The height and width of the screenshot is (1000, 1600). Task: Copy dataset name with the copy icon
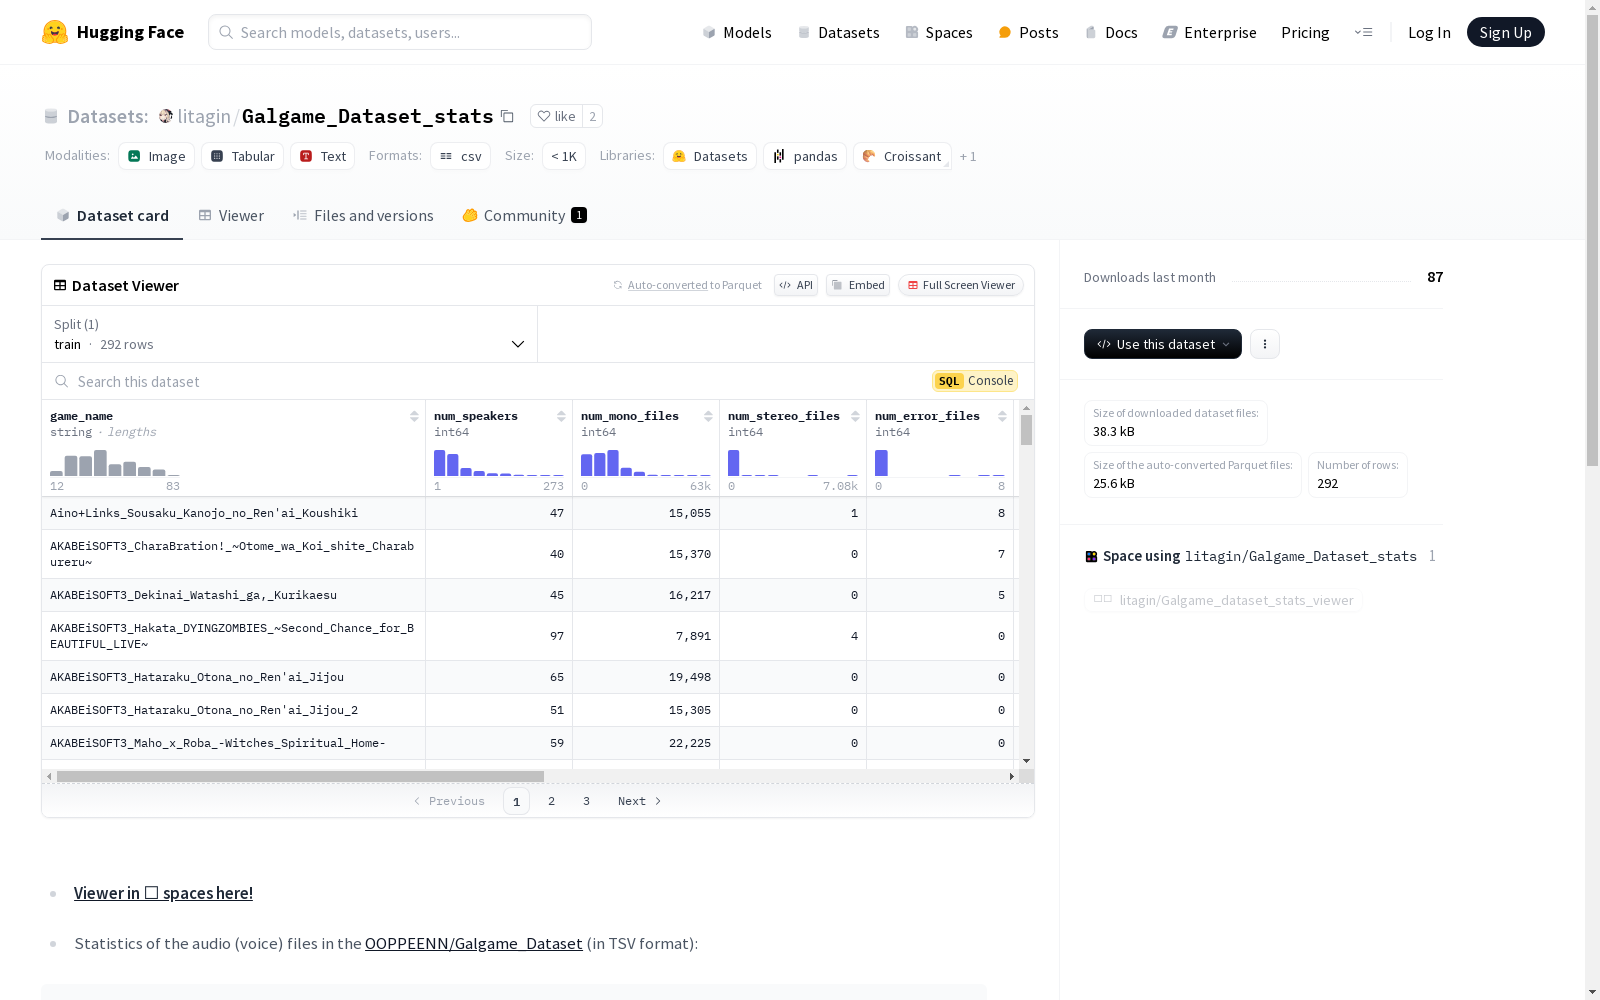(x=507, y=116)
